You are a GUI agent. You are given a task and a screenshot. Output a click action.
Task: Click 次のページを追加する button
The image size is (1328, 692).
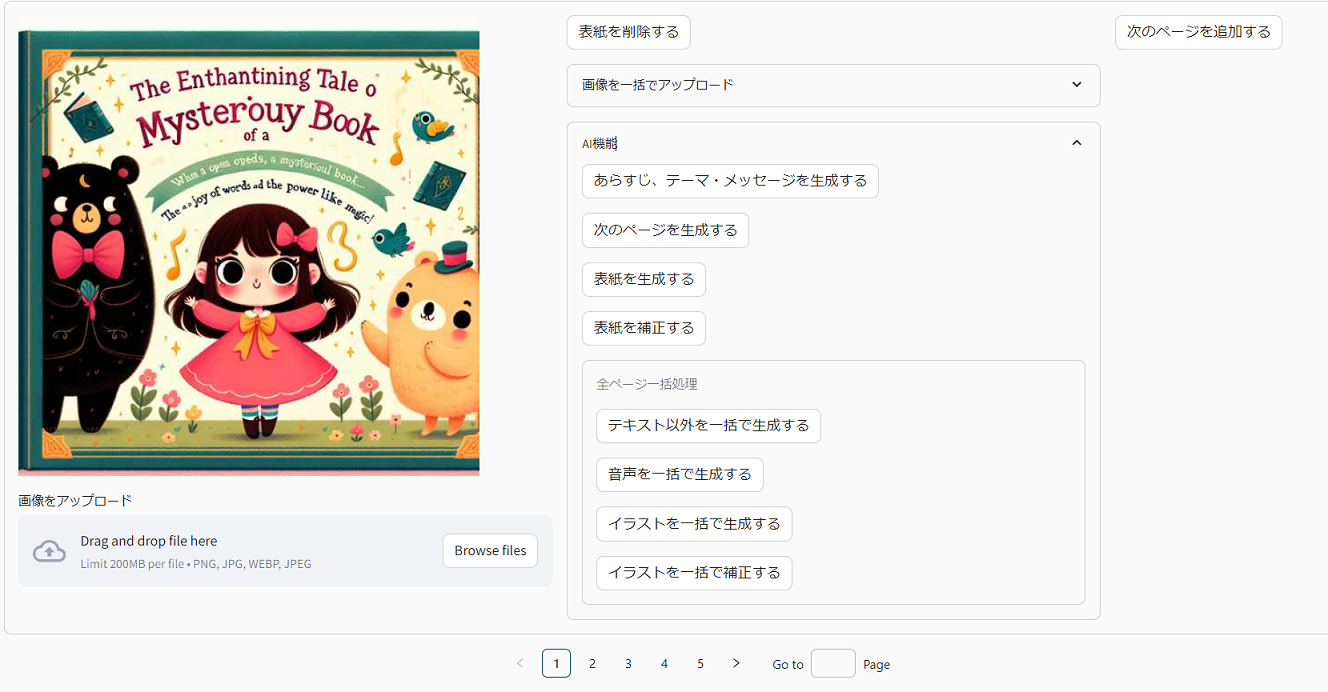coord(1198,32)
